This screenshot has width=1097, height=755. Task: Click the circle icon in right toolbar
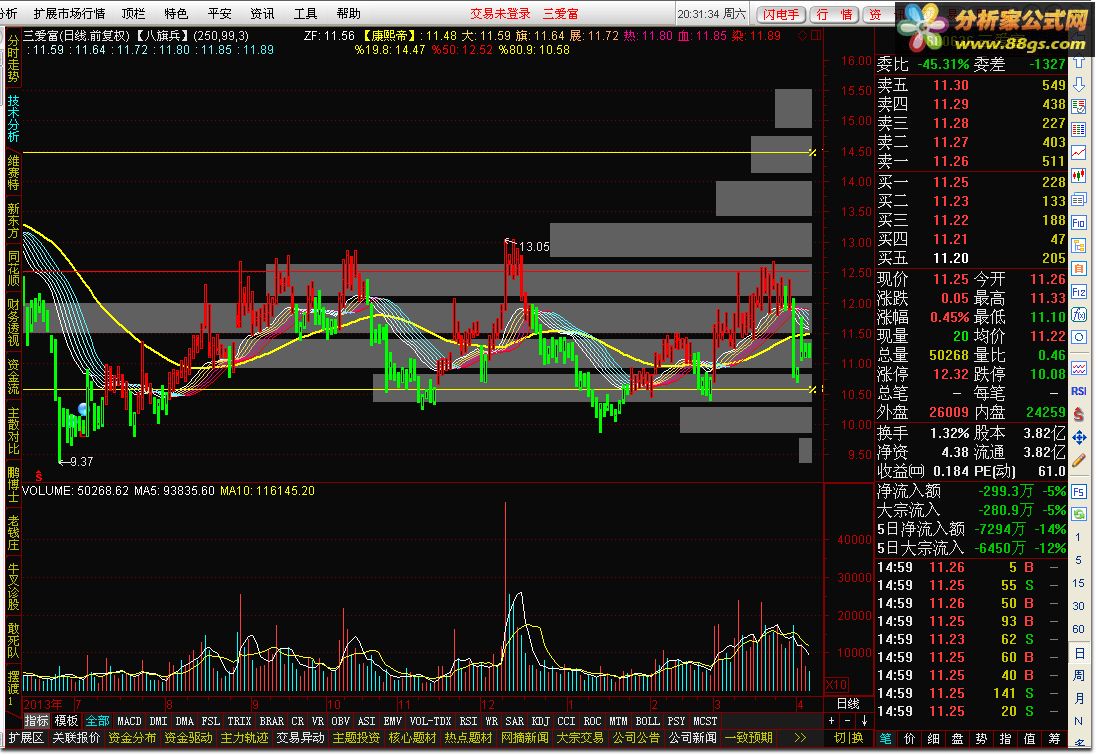coord(1079,337)
